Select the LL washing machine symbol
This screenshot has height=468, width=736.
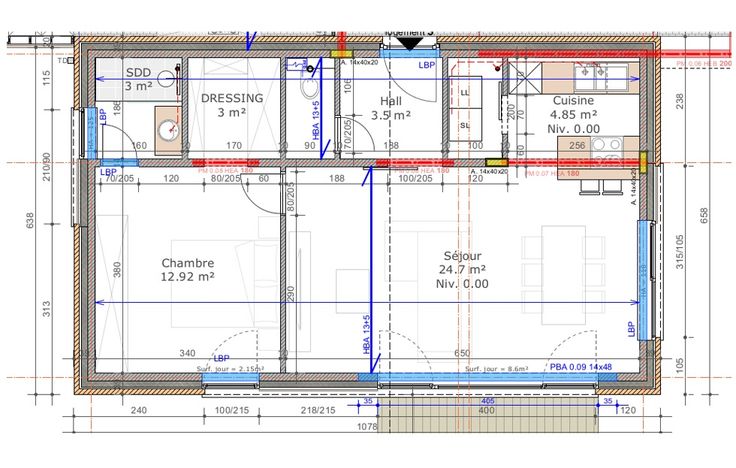pyautogui.click(x=466, y=93)
